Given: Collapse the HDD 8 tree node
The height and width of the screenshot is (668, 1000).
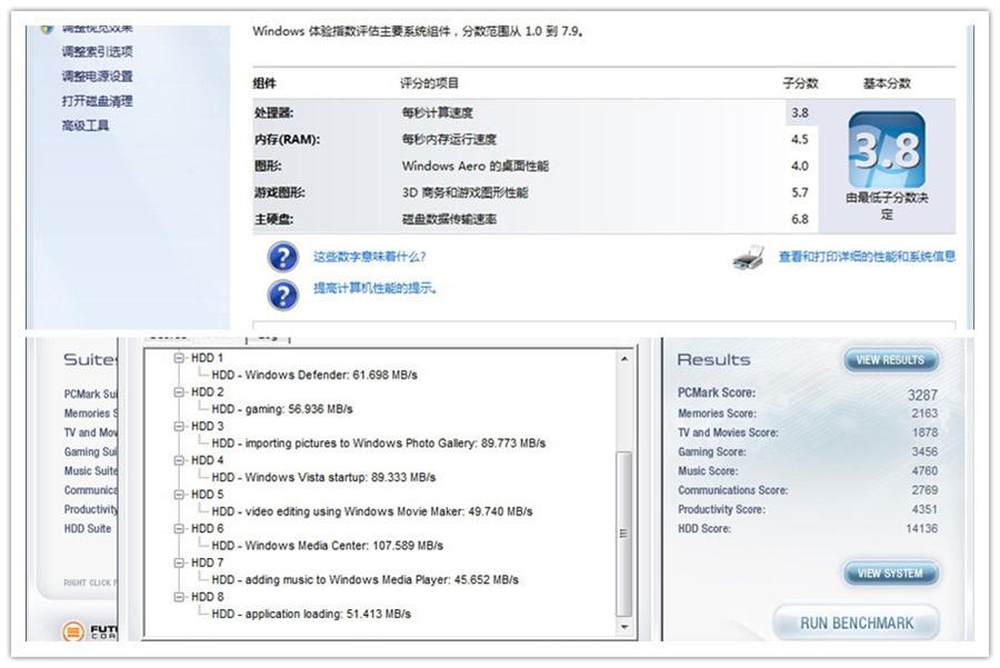Looking at the screenshot, I should point(179,597).
